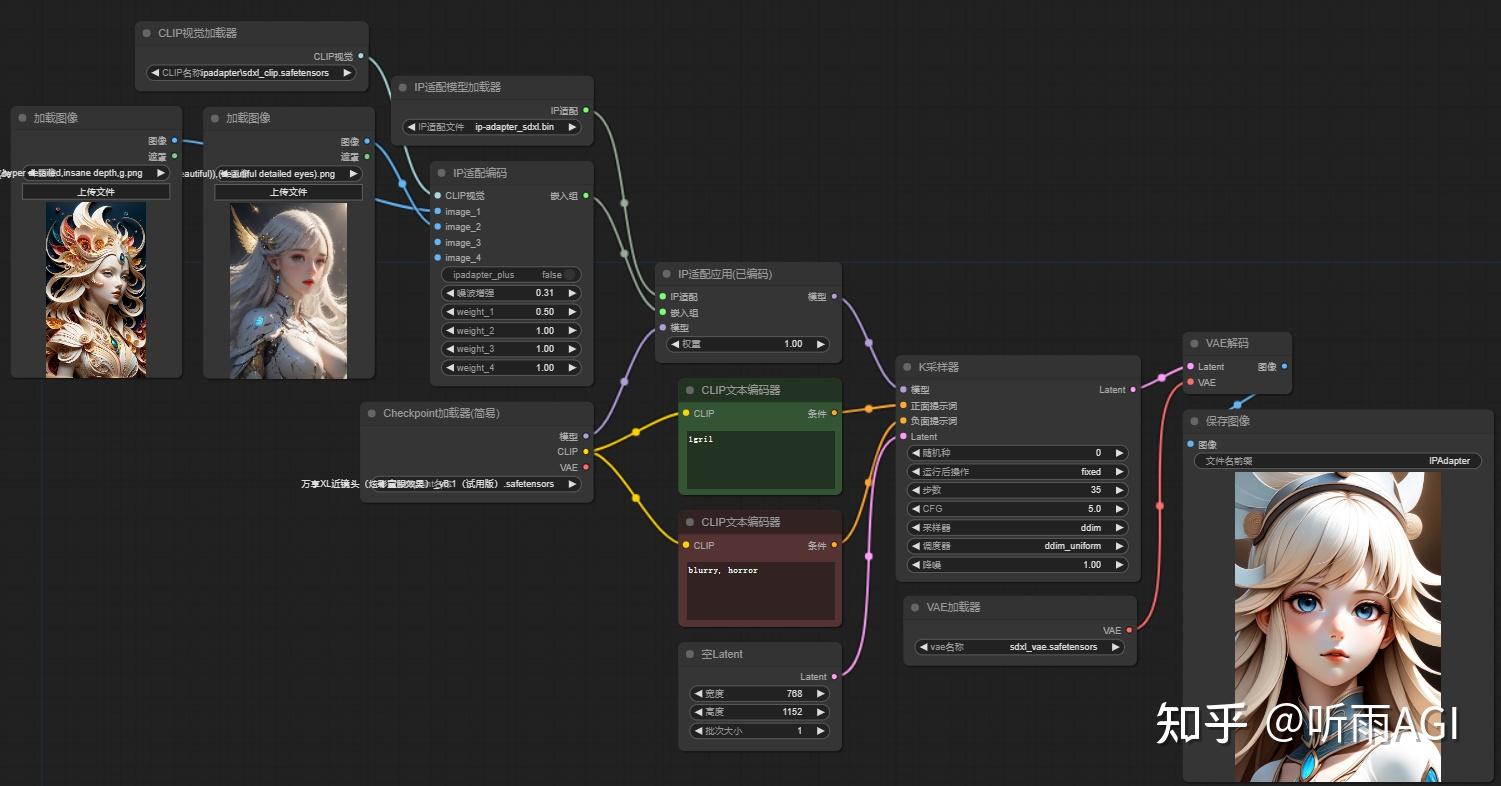The width and height of the screenshot is (1501, 786).
Task: Click the generated image preview in the 保存图像 node
Action: tap(1338, 627)
